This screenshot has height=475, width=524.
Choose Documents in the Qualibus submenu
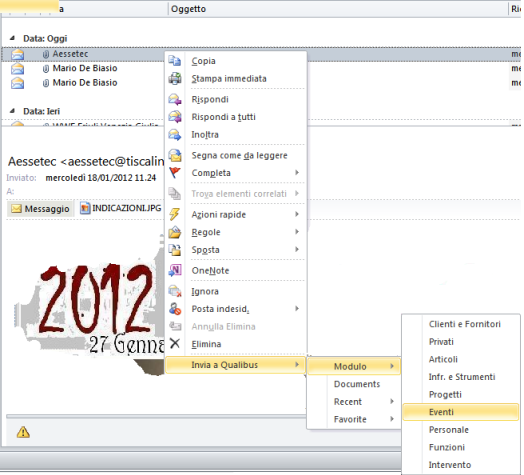coord(354,384)
